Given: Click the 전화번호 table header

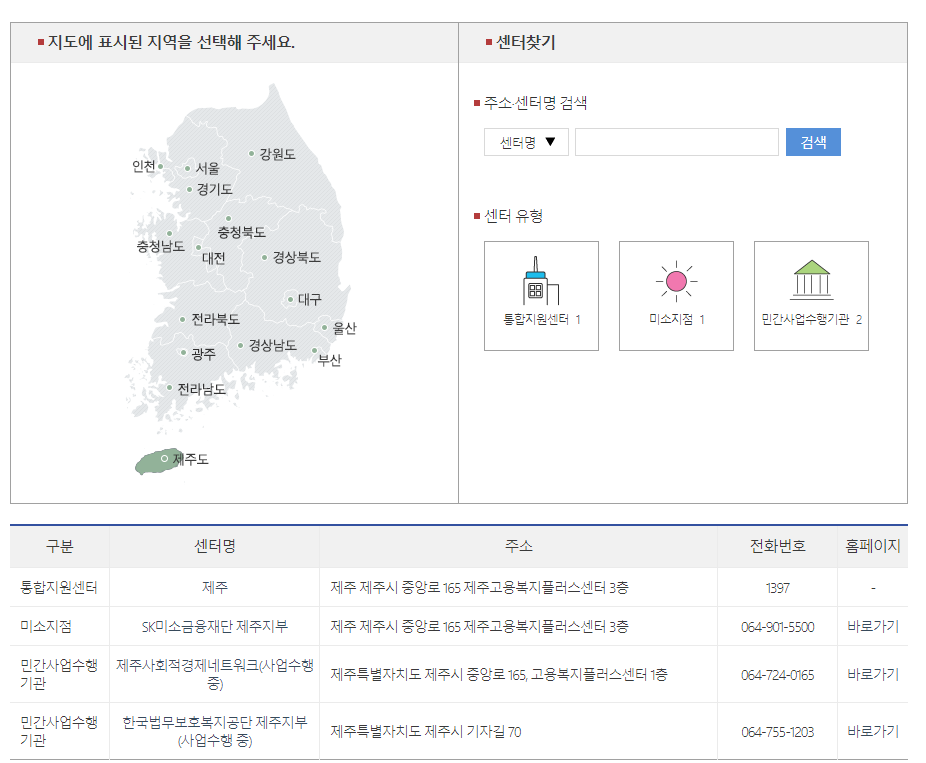Looking at the screenshot, I should click(779, 546).
